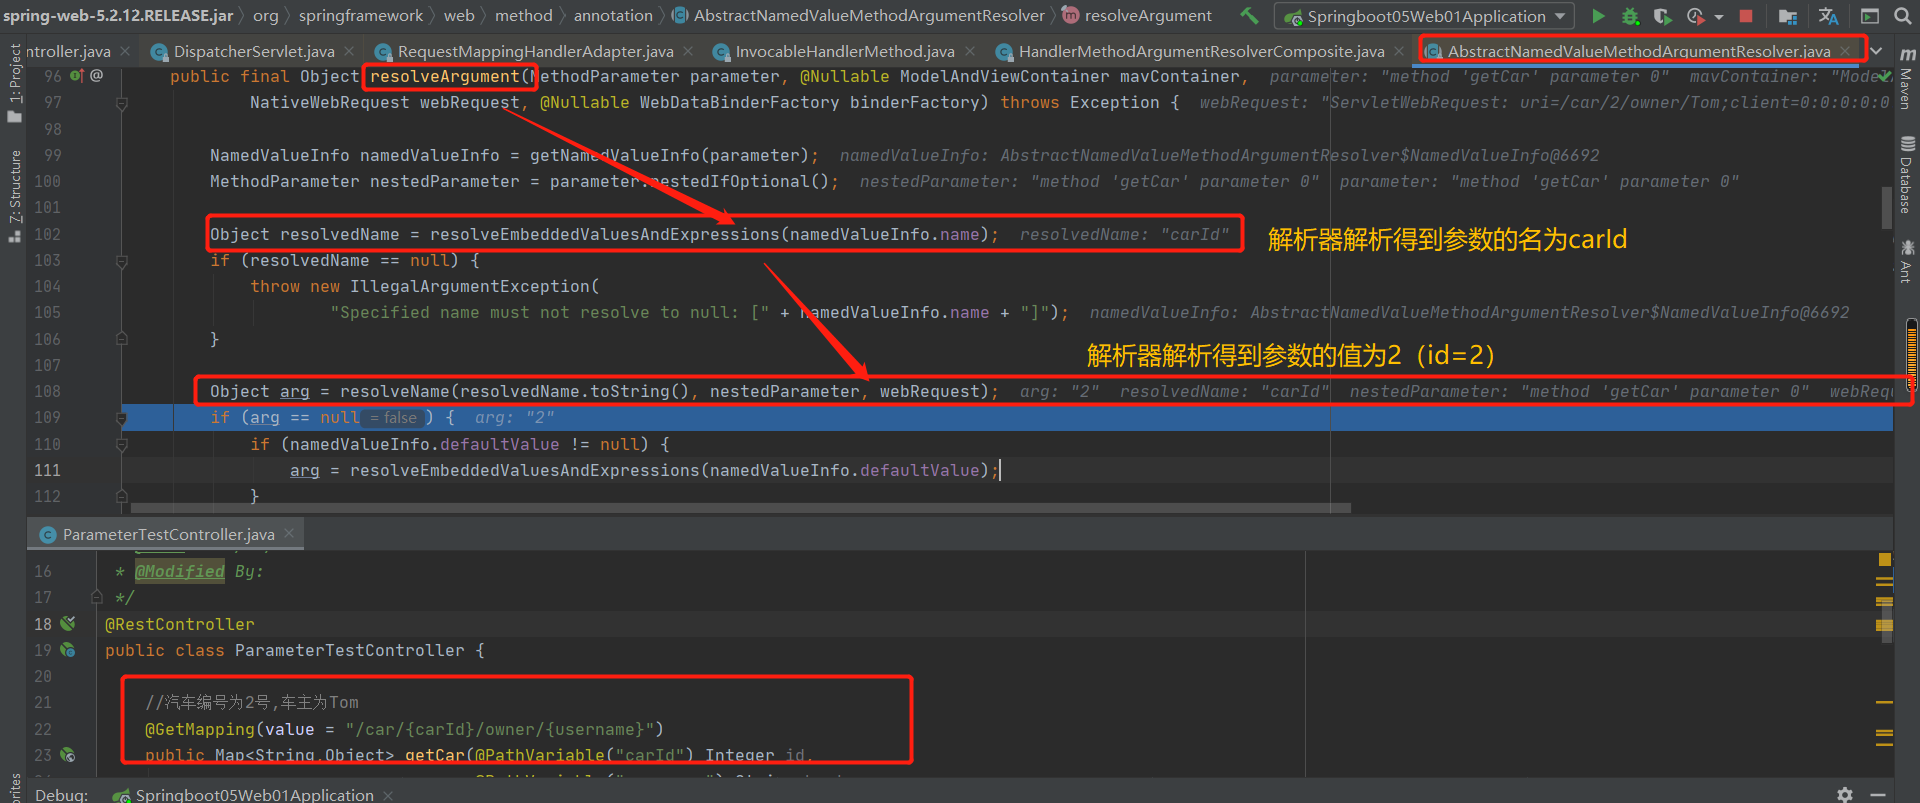Open the profiler options dropdown arrow

click(1719, 17)
